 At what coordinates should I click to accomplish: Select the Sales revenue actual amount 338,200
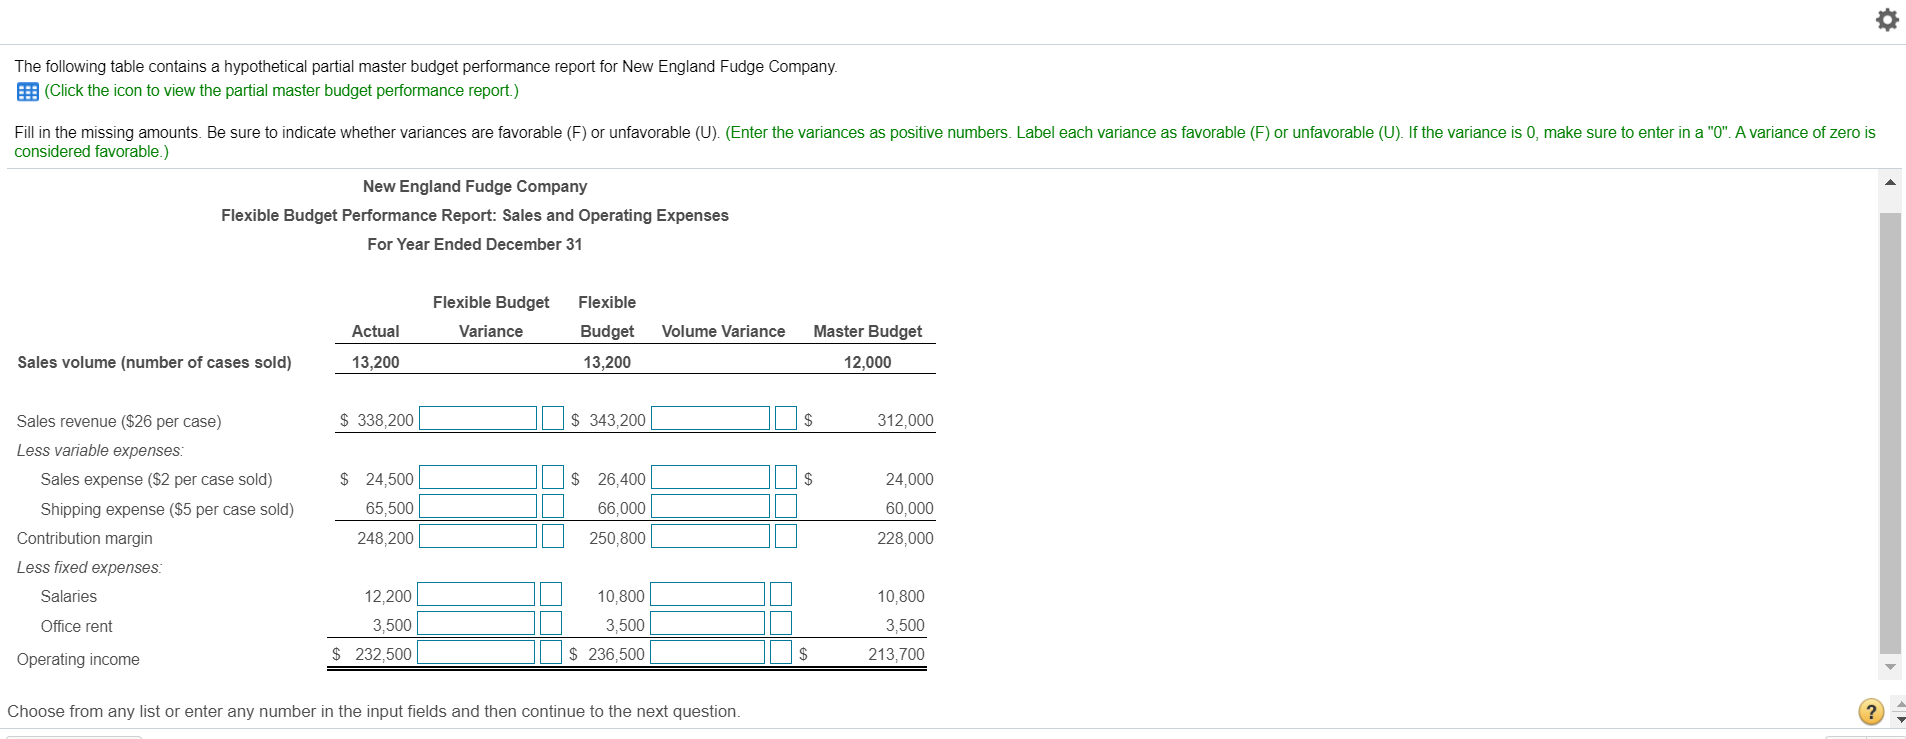coord(385,420)
